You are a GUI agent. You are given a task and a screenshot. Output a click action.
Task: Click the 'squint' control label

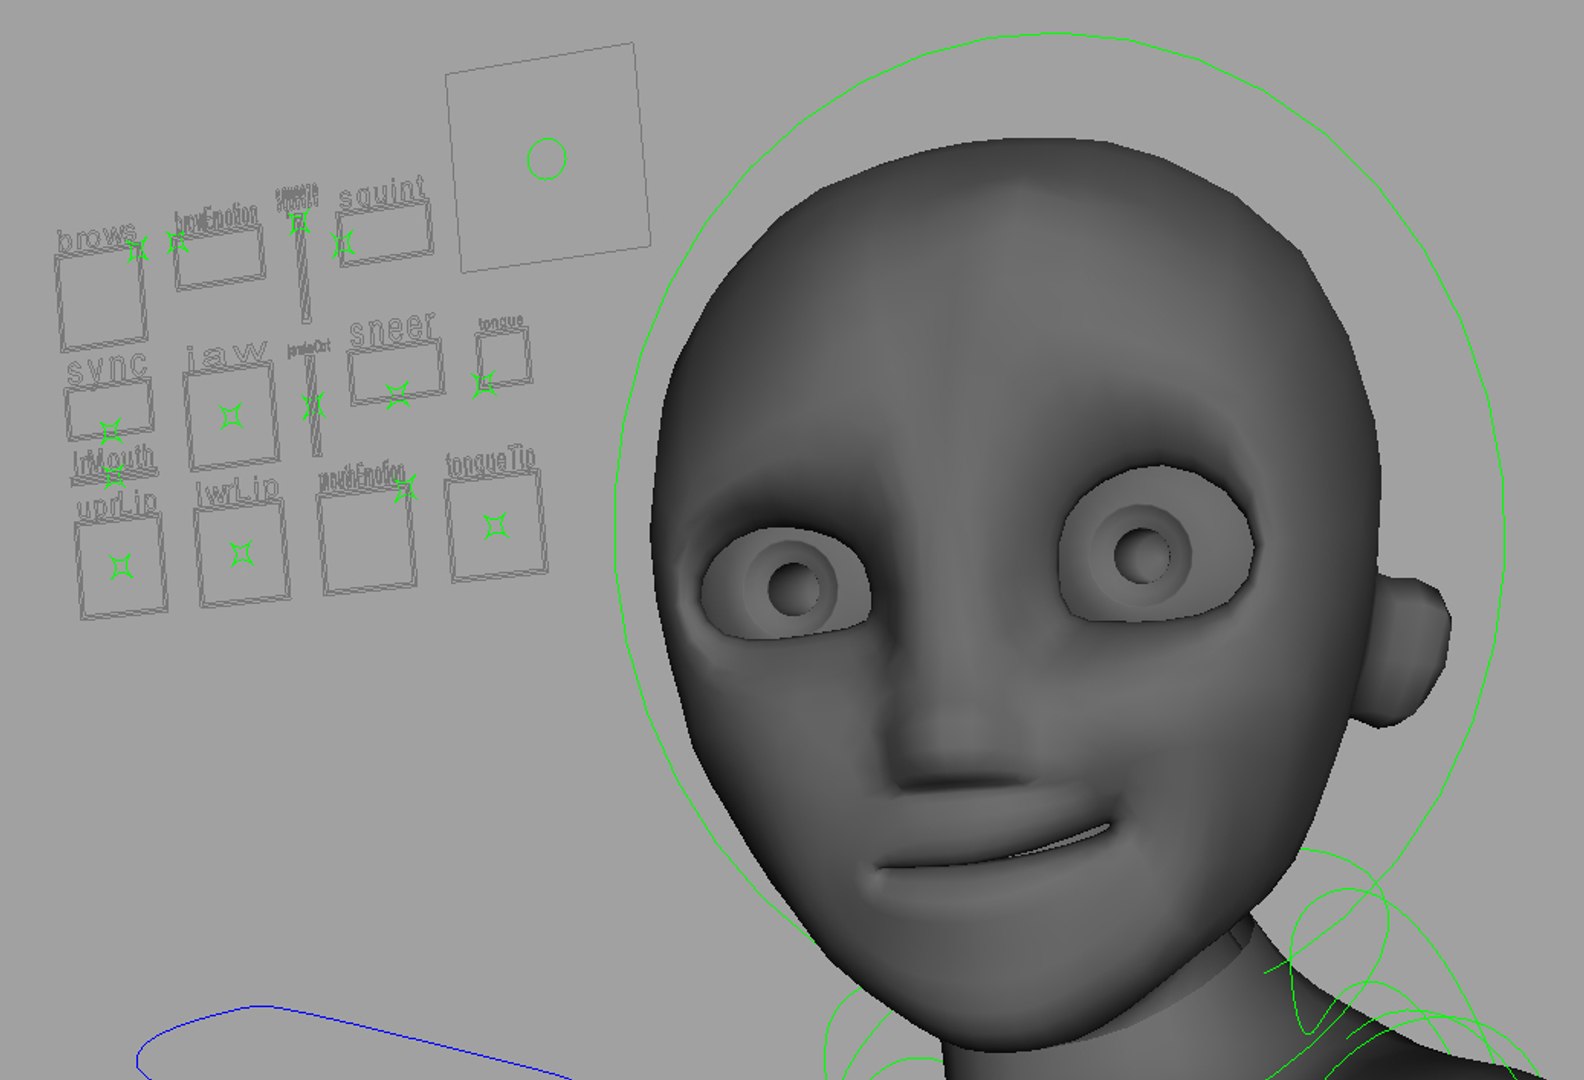pyautogui.click(x=382, y=192)
